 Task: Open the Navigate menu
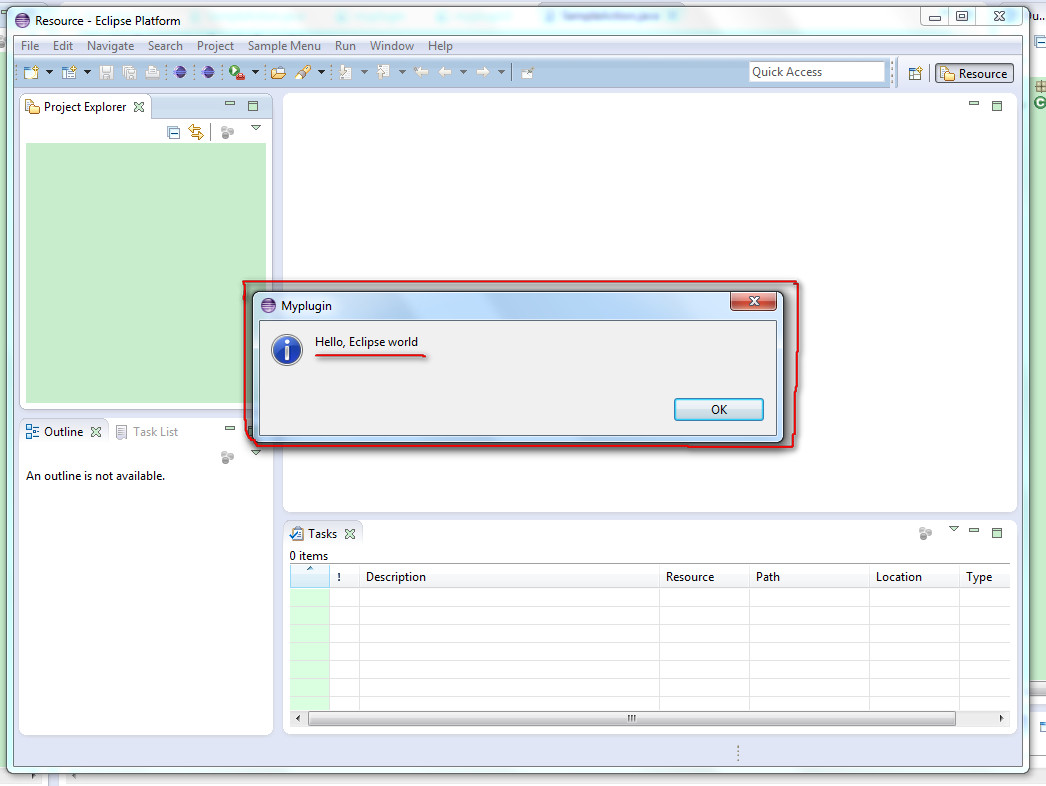[110, 45]
